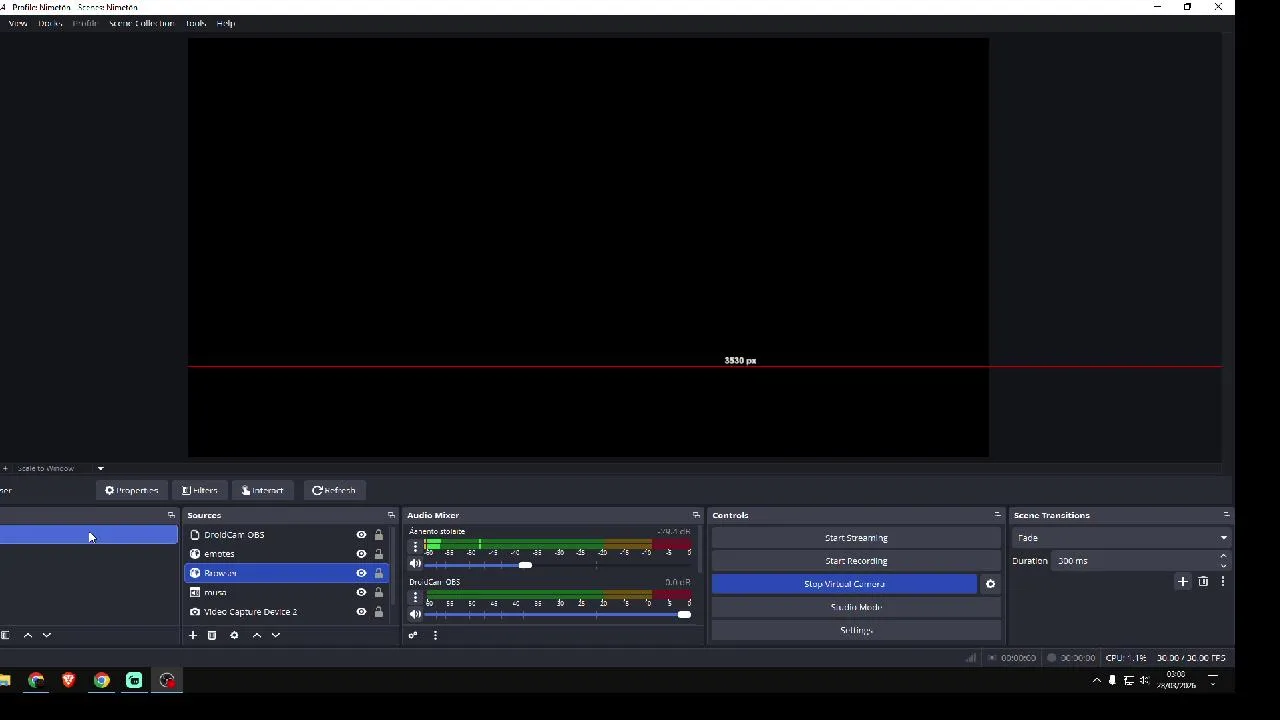
Task: Decrease the transition duration with the down arrow
Action: (1223, 565)
